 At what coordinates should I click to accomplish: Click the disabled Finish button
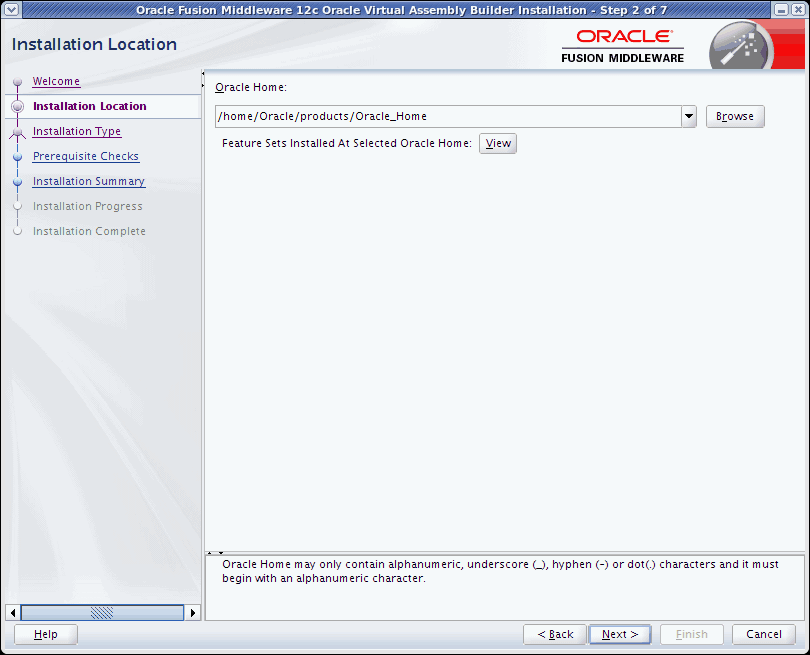click(x=692, y=634)
